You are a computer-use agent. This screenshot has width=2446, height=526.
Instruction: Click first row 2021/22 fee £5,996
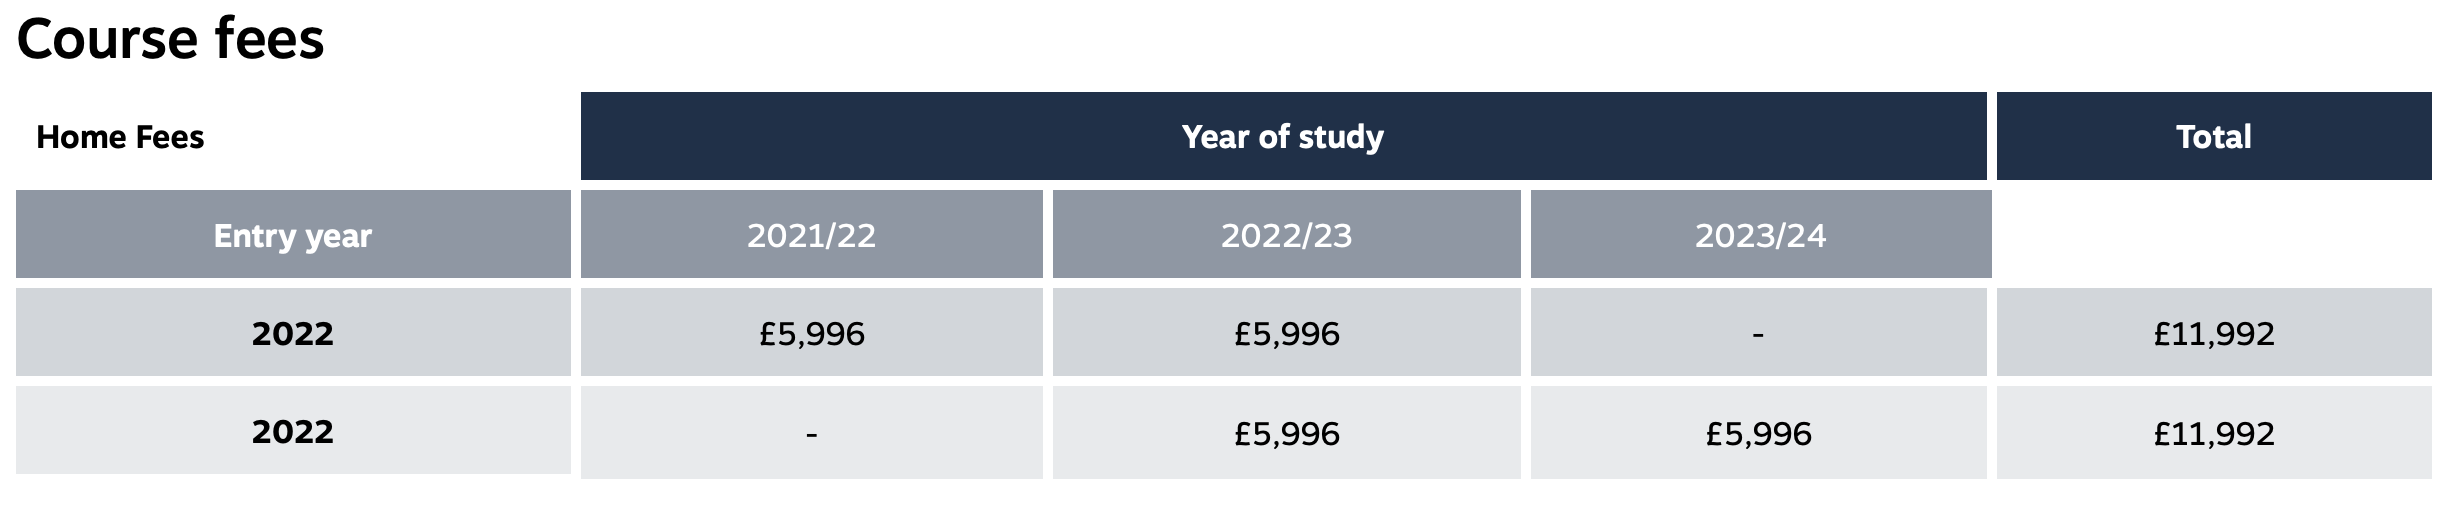click(811, 332)
